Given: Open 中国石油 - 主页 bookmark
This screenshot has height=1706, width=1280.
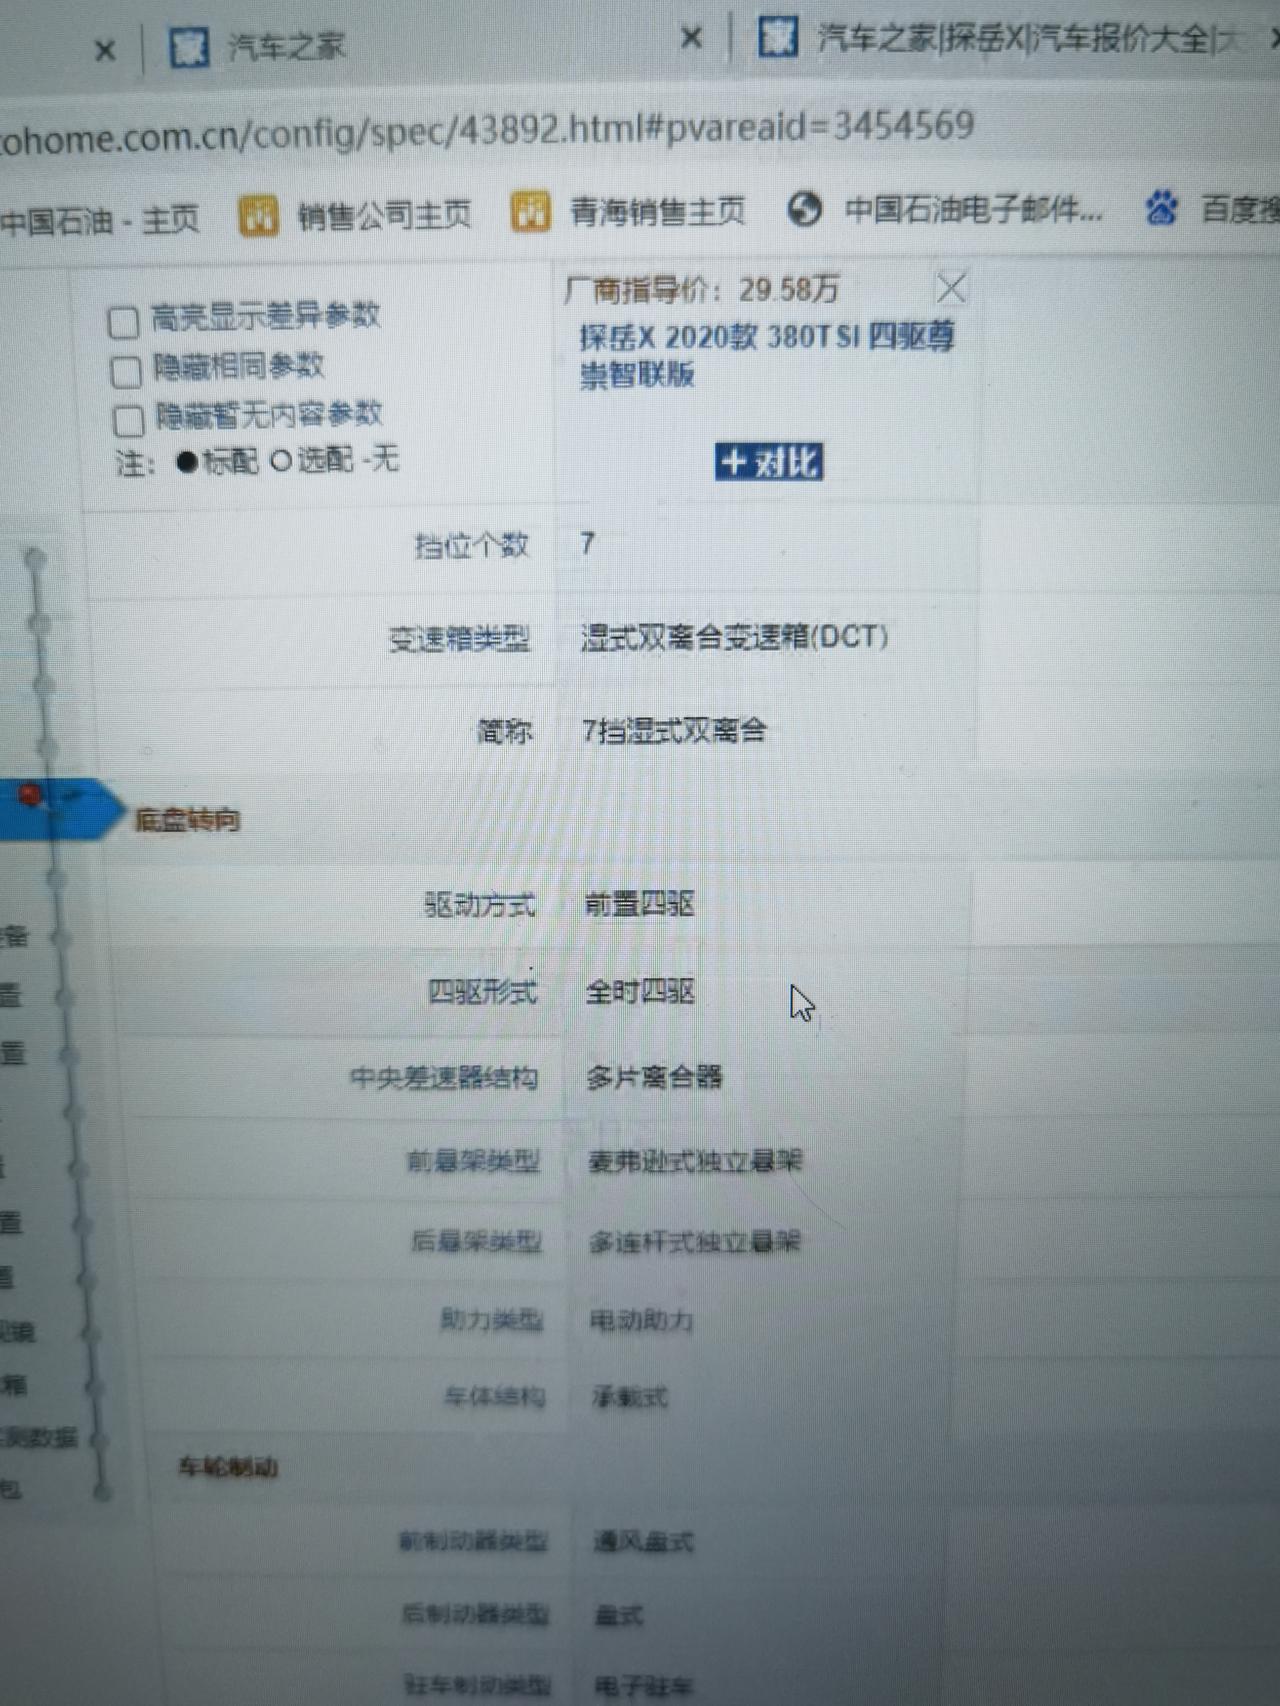Looking at the screenshot, I should pos(100,219).
